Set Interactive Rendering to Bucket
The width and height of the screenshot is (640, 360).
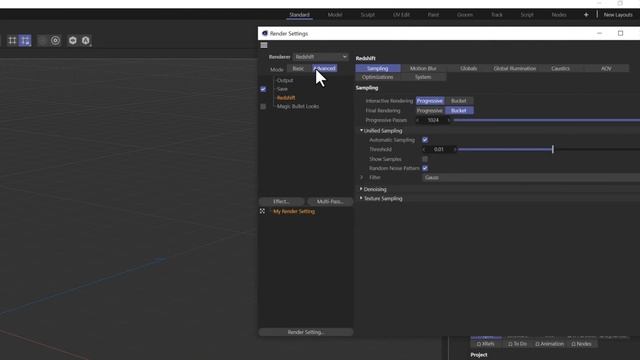pyautogui.click(x=458, y=101)
